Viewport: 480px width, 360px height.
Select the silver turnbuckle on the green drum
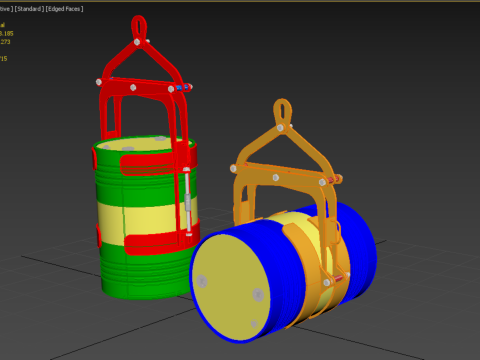[x=187, y=202]
